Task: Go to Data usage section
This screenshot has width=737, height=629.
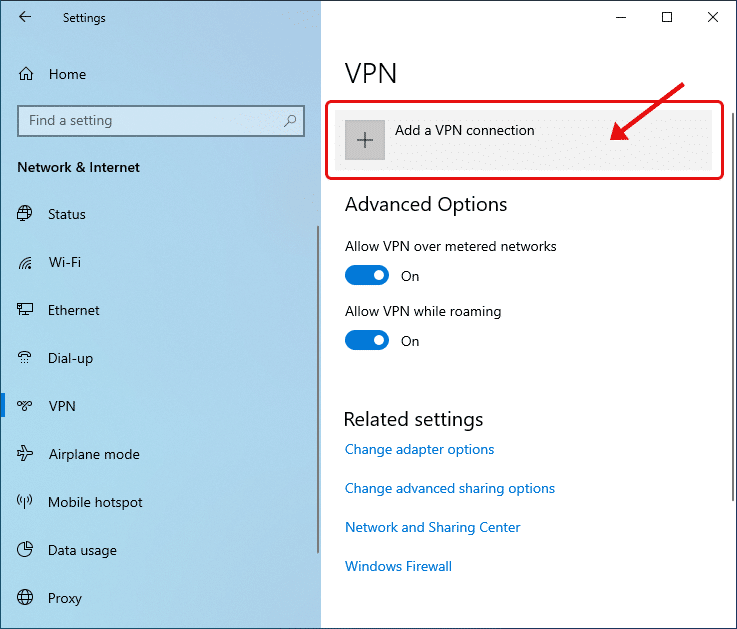Action: pos(82,550)
